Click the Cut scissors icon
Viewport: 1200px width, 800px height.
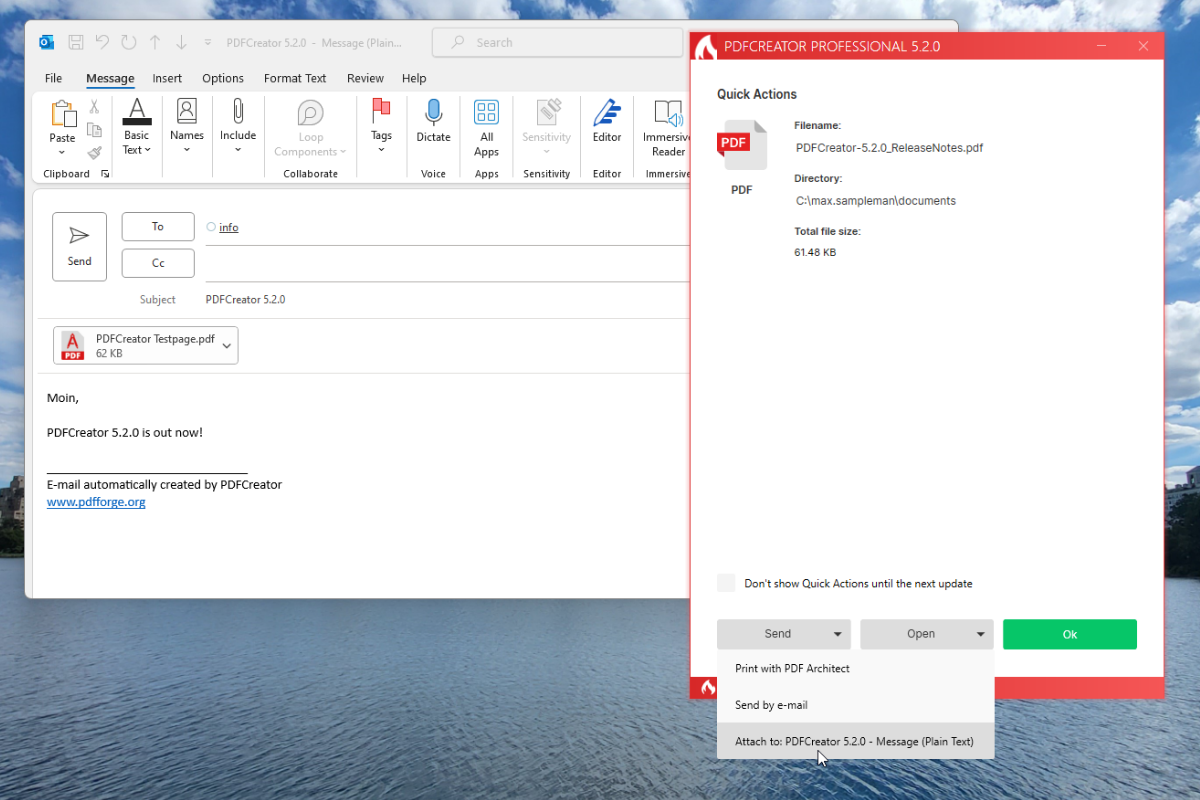point(94,107)
